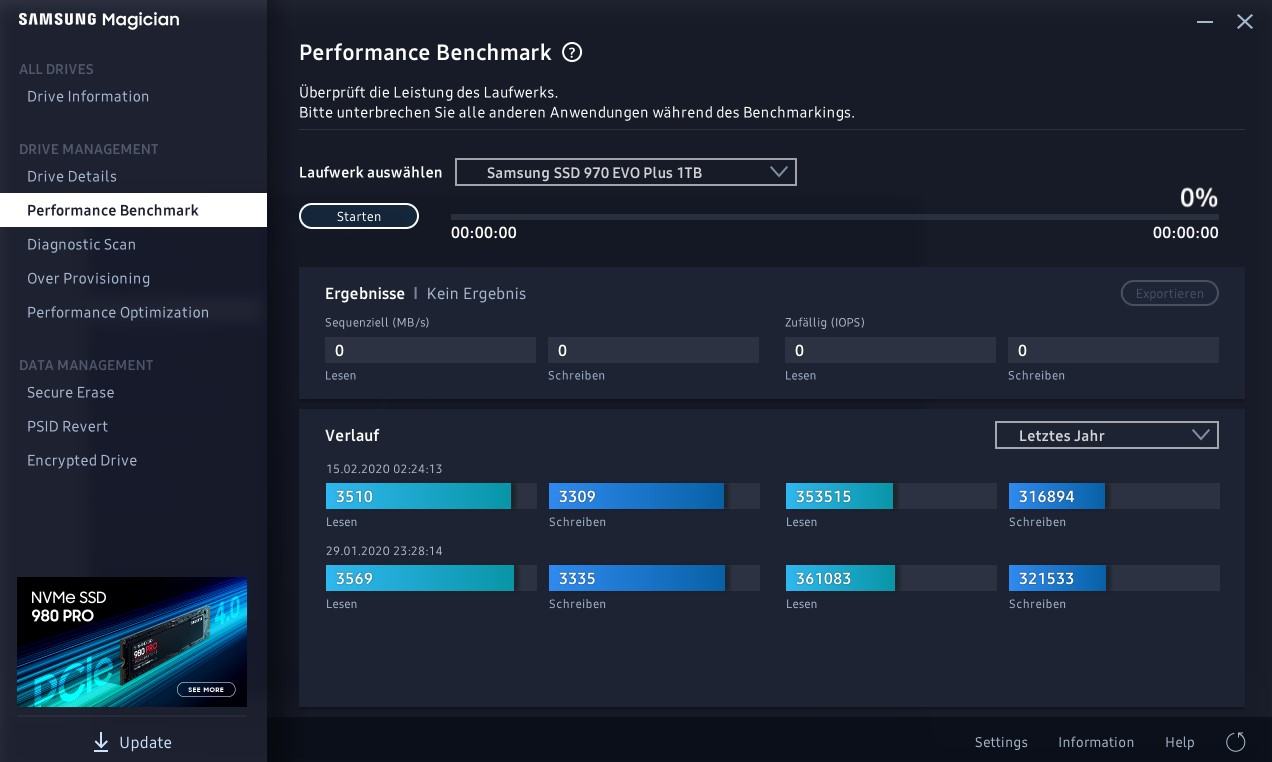Click the random read IOPS result field
This screenshot has height=762, width=1272.
click(x=890, y=350)
